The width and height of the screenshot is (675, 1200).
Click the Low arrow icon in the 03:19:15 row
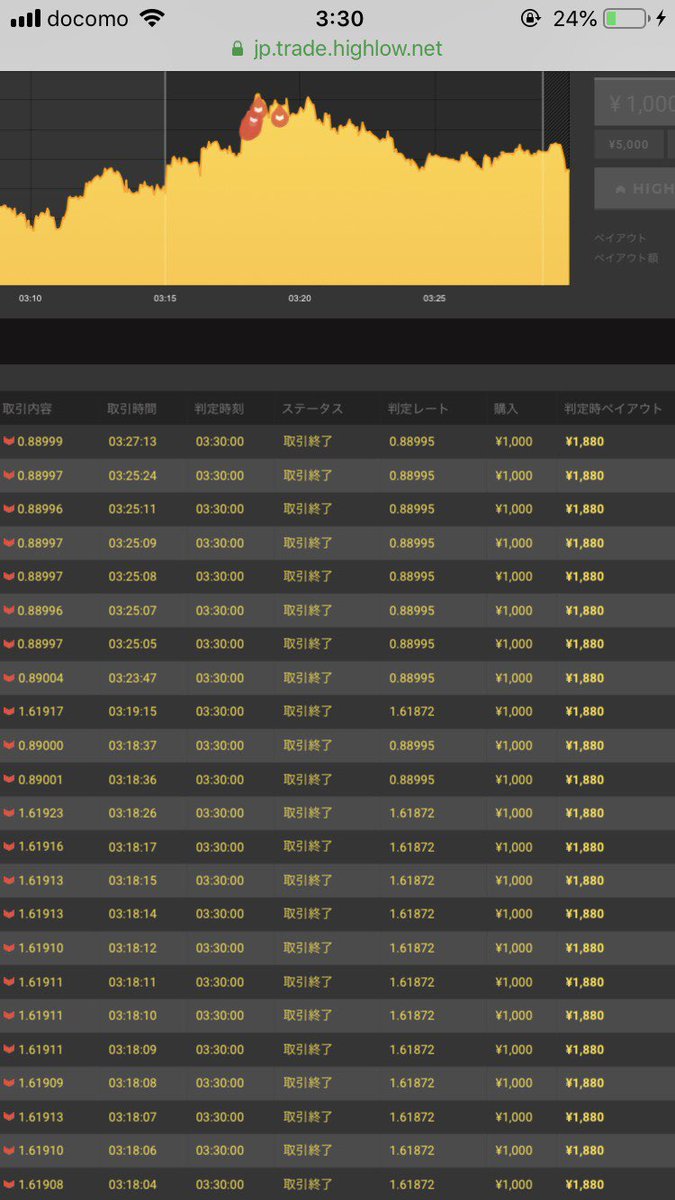click(x=9, y=711)
